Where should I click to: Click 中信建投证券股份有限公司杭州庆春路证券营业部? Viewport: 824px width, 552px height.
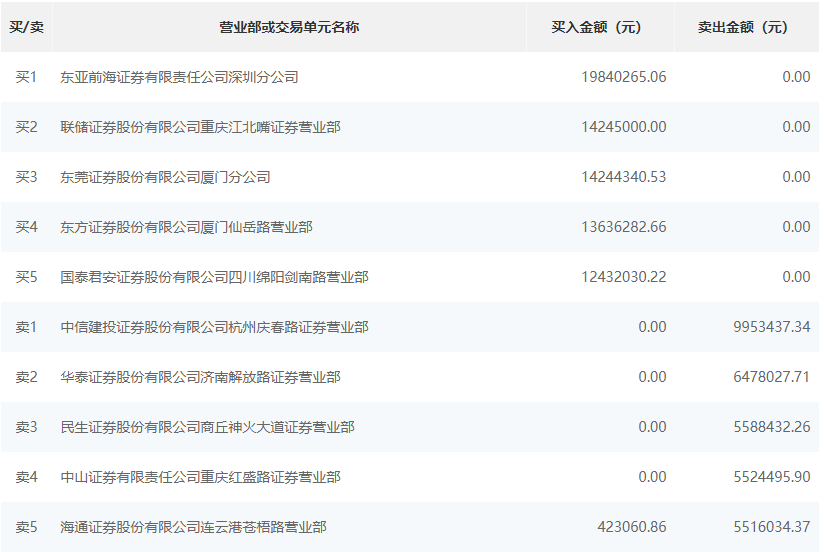click(x=214, y=327)
